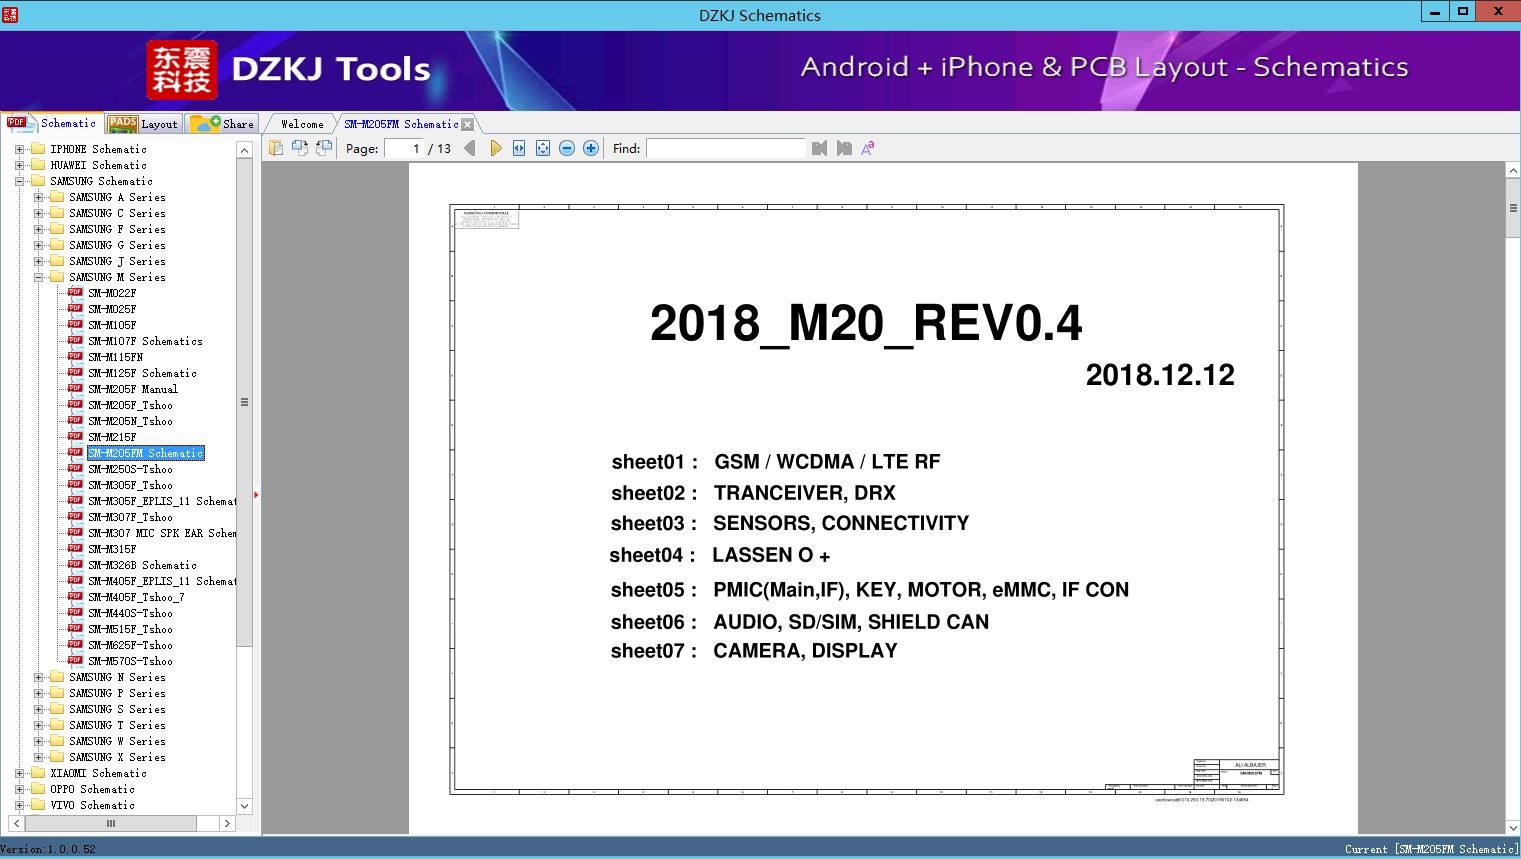1521x859 pixels.
Task: Go to the previous page arrow
Action: pos(470,148)
